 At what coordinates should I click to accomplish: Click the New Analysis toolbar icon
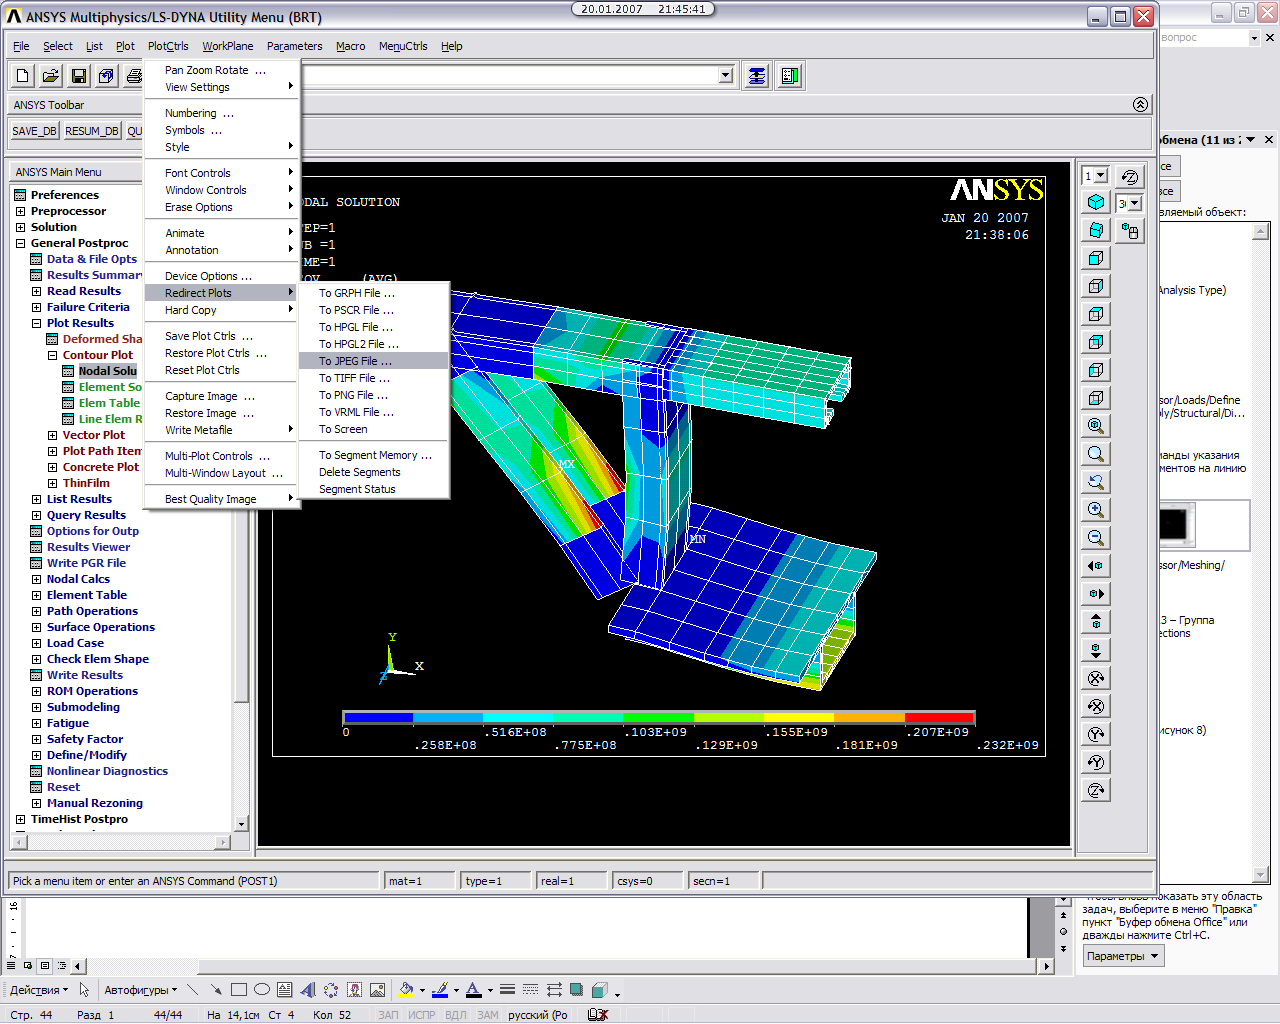click(x=23, y=75)
